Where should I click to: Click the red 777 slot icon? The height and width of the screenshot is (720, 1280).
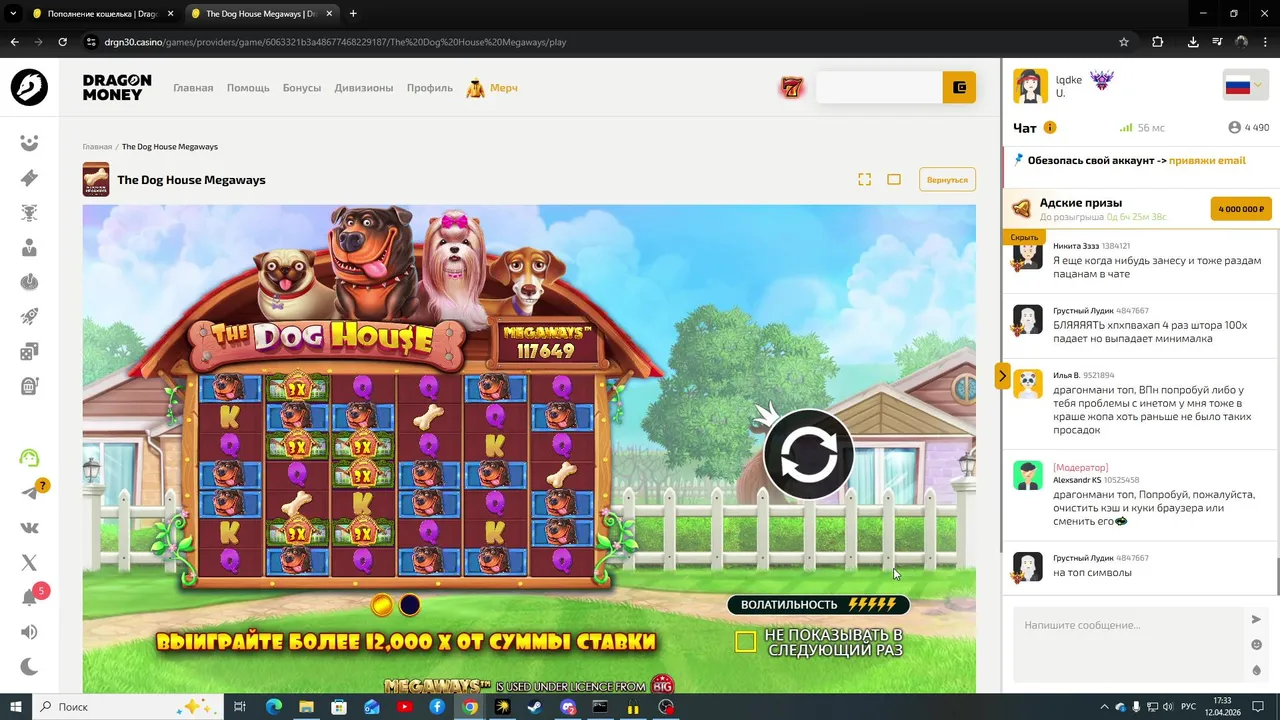pos(792,88)
